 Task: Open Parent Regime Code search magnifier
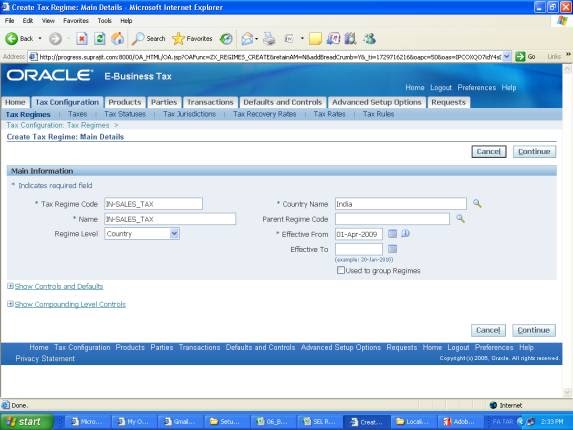460,218
